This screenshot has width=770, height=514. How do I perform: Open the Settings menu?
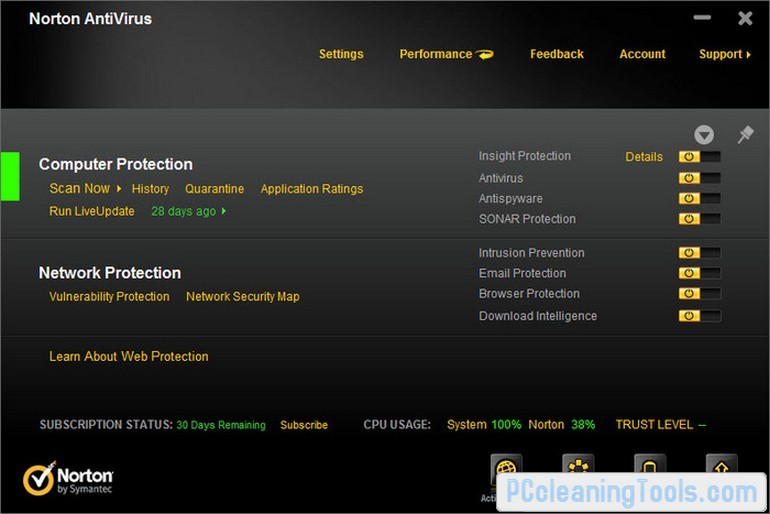click(x=341, y=54)
